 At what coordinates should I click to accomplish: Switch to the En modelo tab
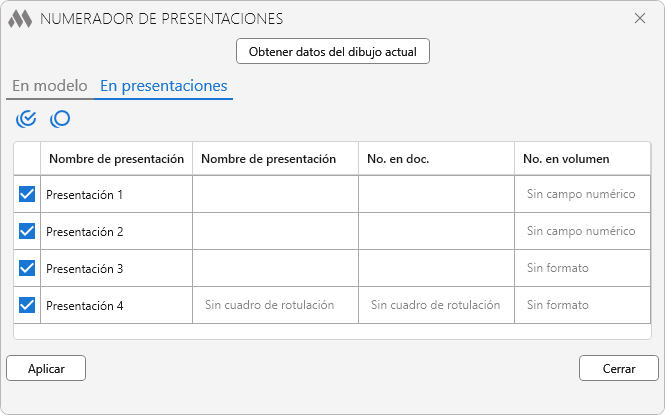pyautogui.click(x=49, y=86)
